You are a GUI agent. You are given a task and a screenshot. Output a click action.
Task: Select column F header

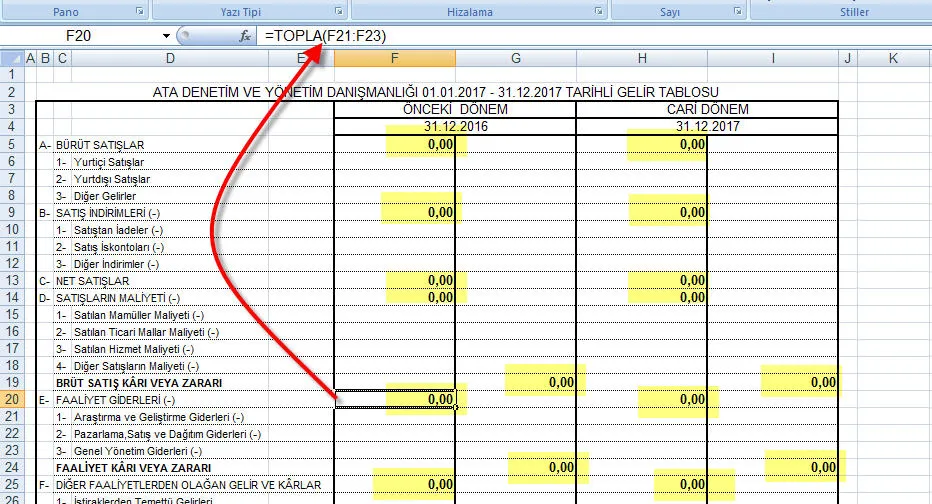point(395,59)
